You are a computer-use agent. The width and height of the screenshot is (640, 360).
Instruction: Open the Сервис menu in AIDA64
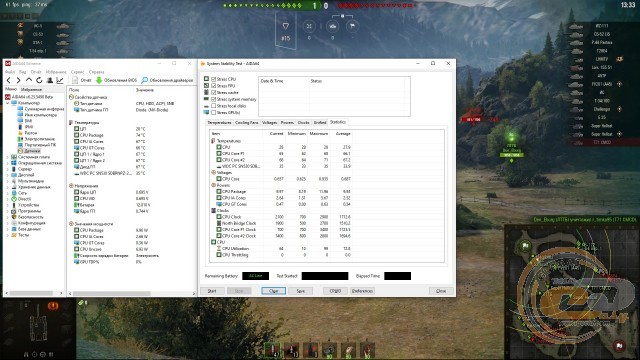78,72
